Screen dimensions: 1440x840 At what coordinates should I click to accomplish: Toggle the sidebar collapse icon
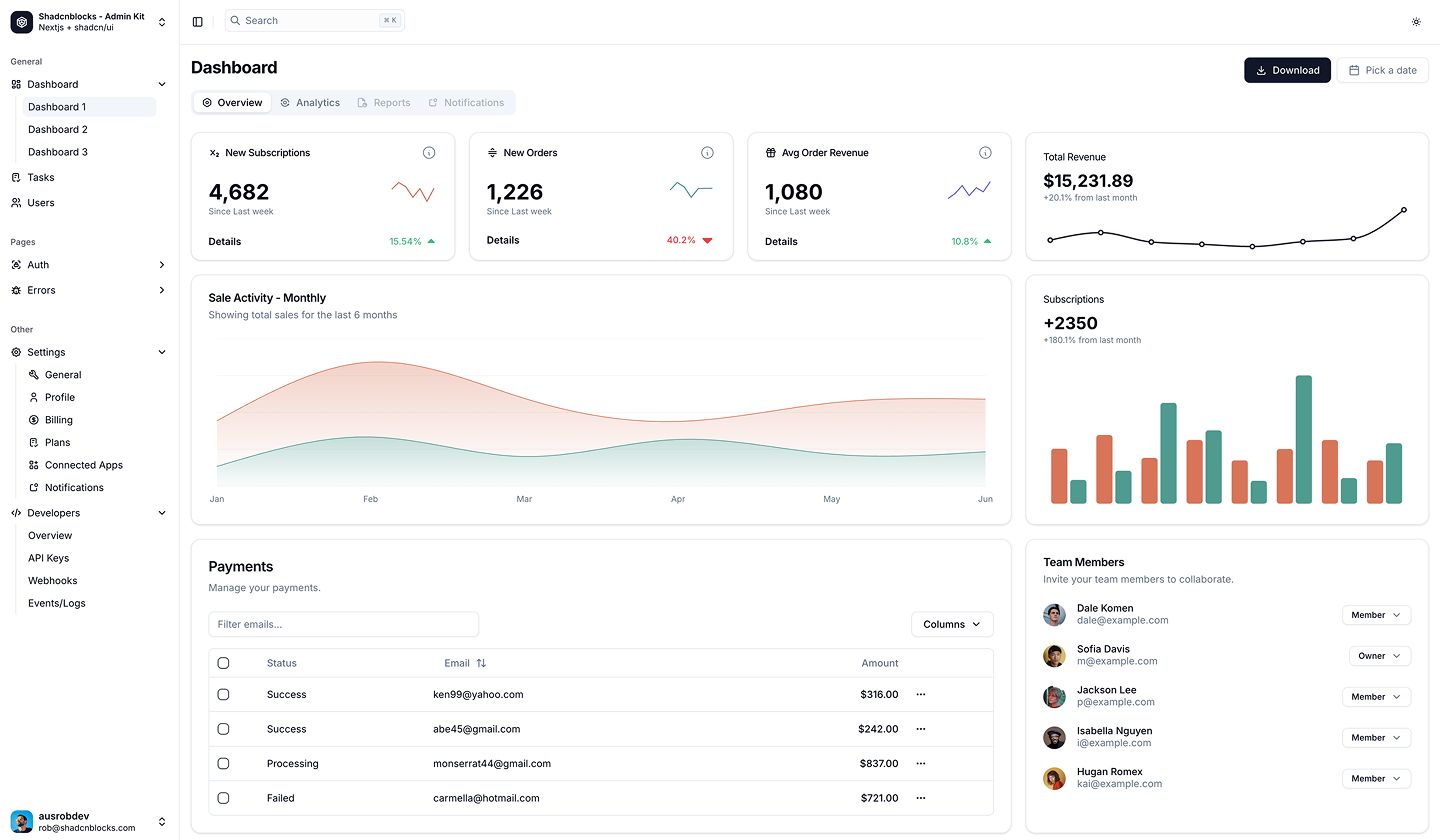pyautogui.click(x=197, y=20)
